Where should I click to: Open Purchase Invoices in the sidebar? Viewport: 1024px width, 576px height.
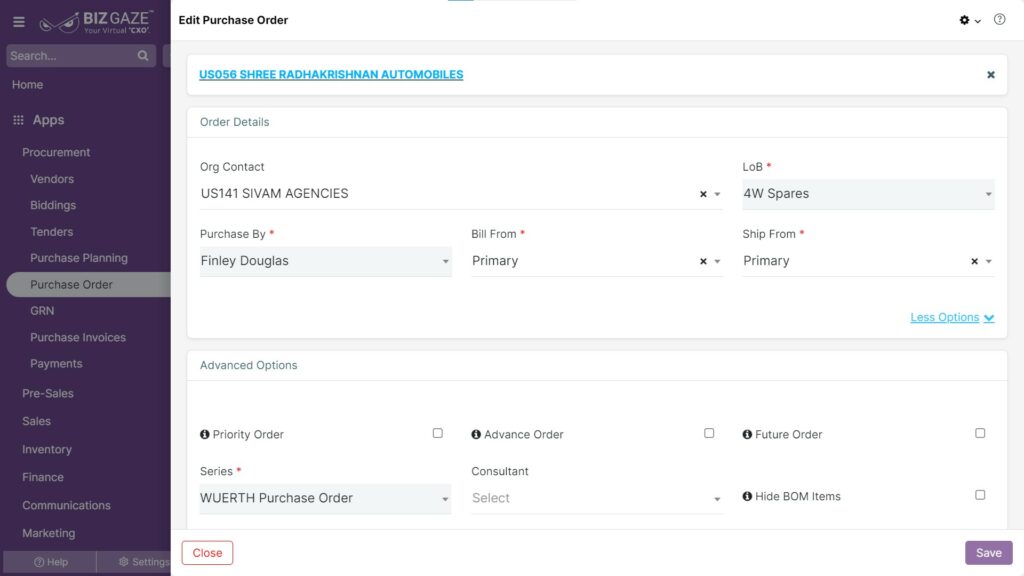coord(78,338)
